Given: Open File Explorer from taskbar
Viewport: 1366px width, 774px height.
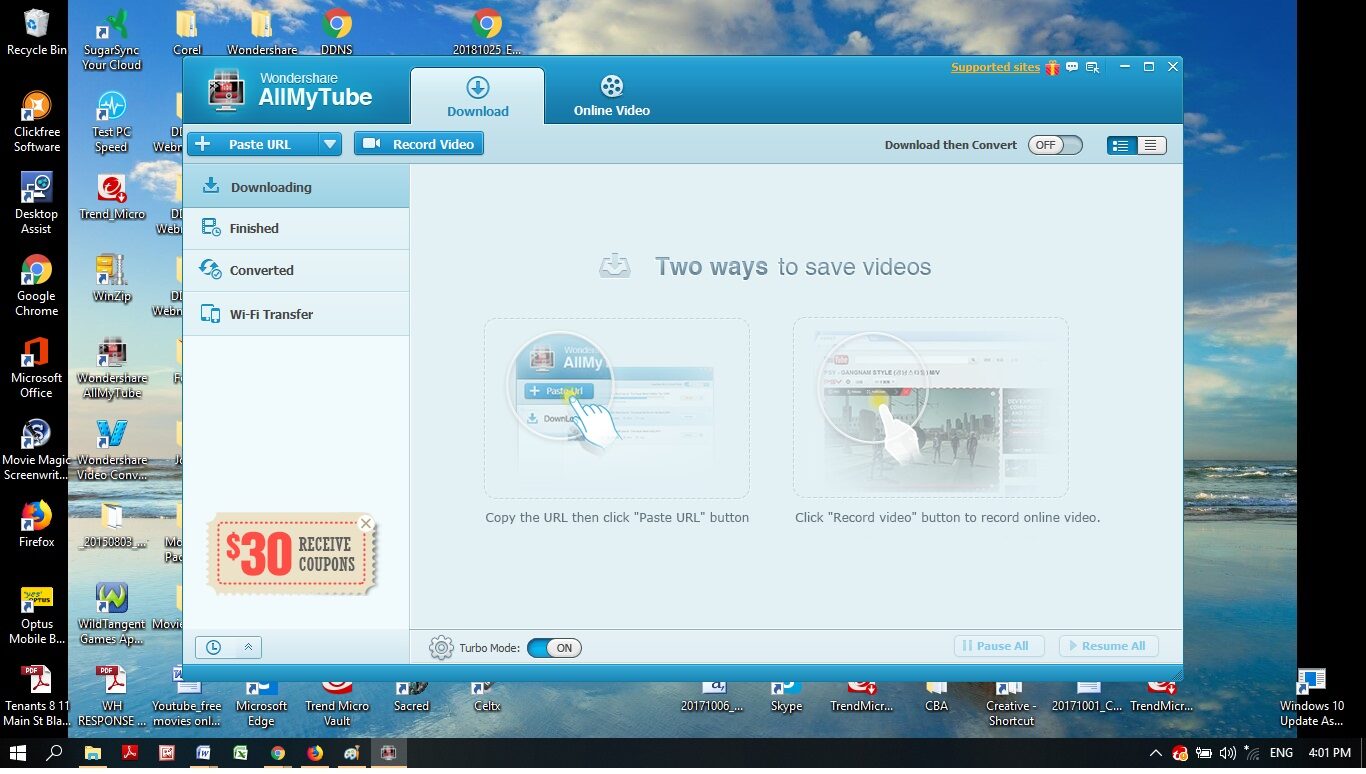Looking at the screenshot, I should pos(92,753).
